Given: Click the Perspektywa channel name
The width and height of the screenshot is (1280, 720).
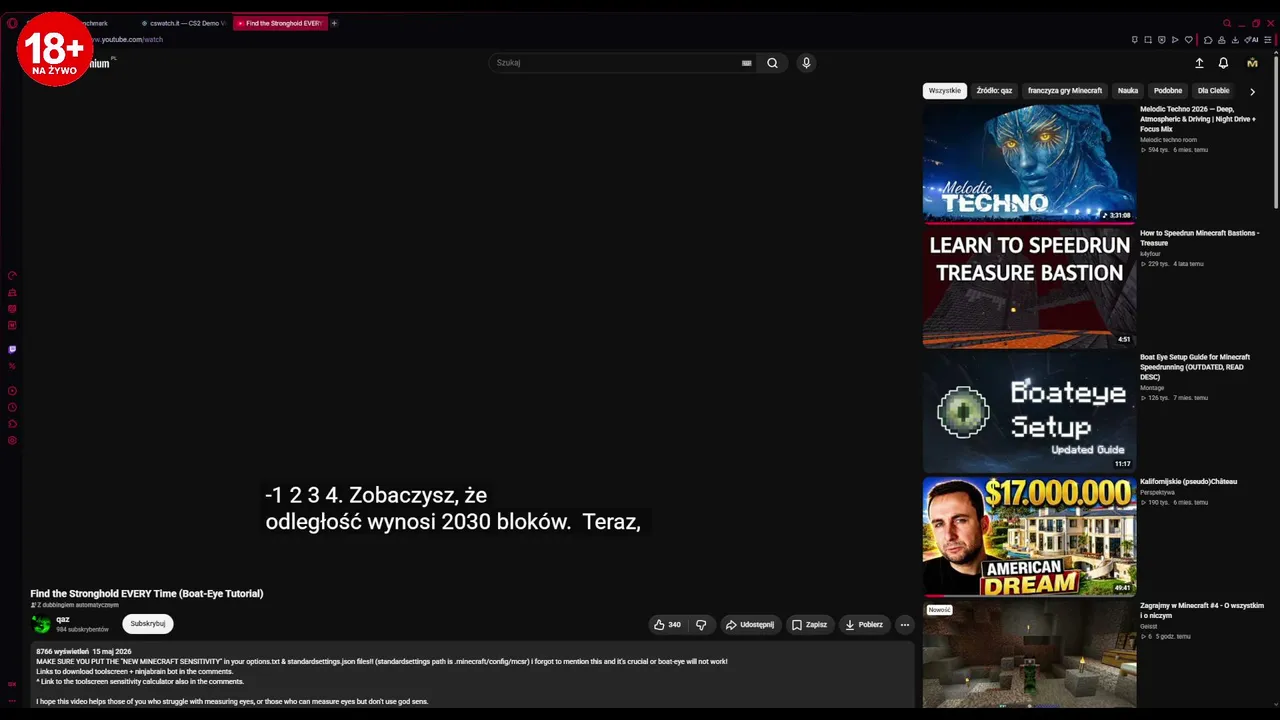Looking at the screenshot, I should [1157, 492].
